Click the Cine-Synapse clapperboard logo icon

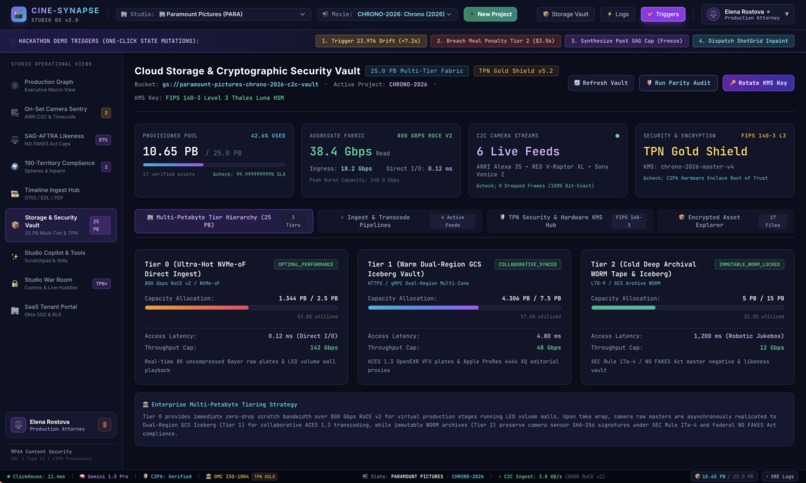[19, 14]
